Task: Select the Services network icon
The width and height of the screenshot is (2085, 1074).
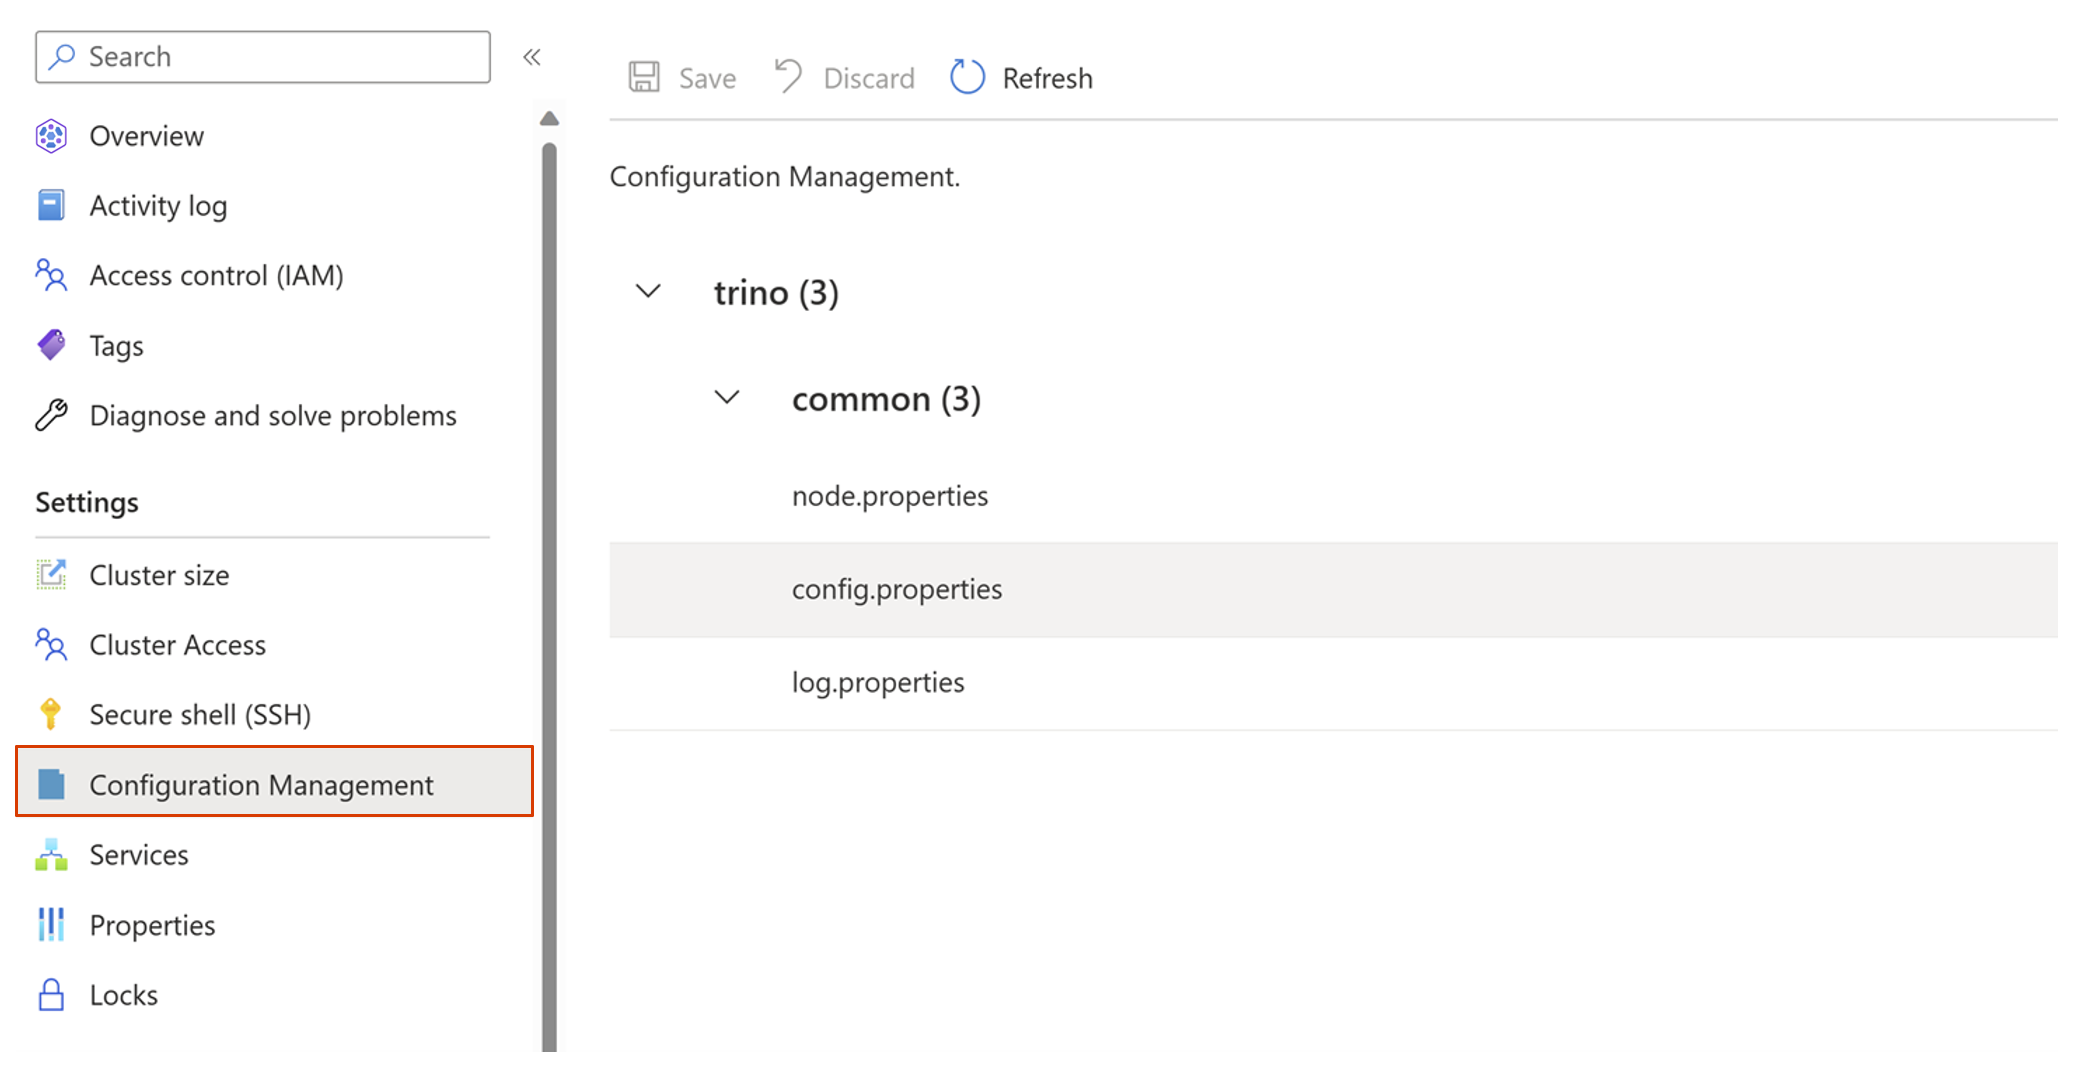Action: click(x=51, y=854)
